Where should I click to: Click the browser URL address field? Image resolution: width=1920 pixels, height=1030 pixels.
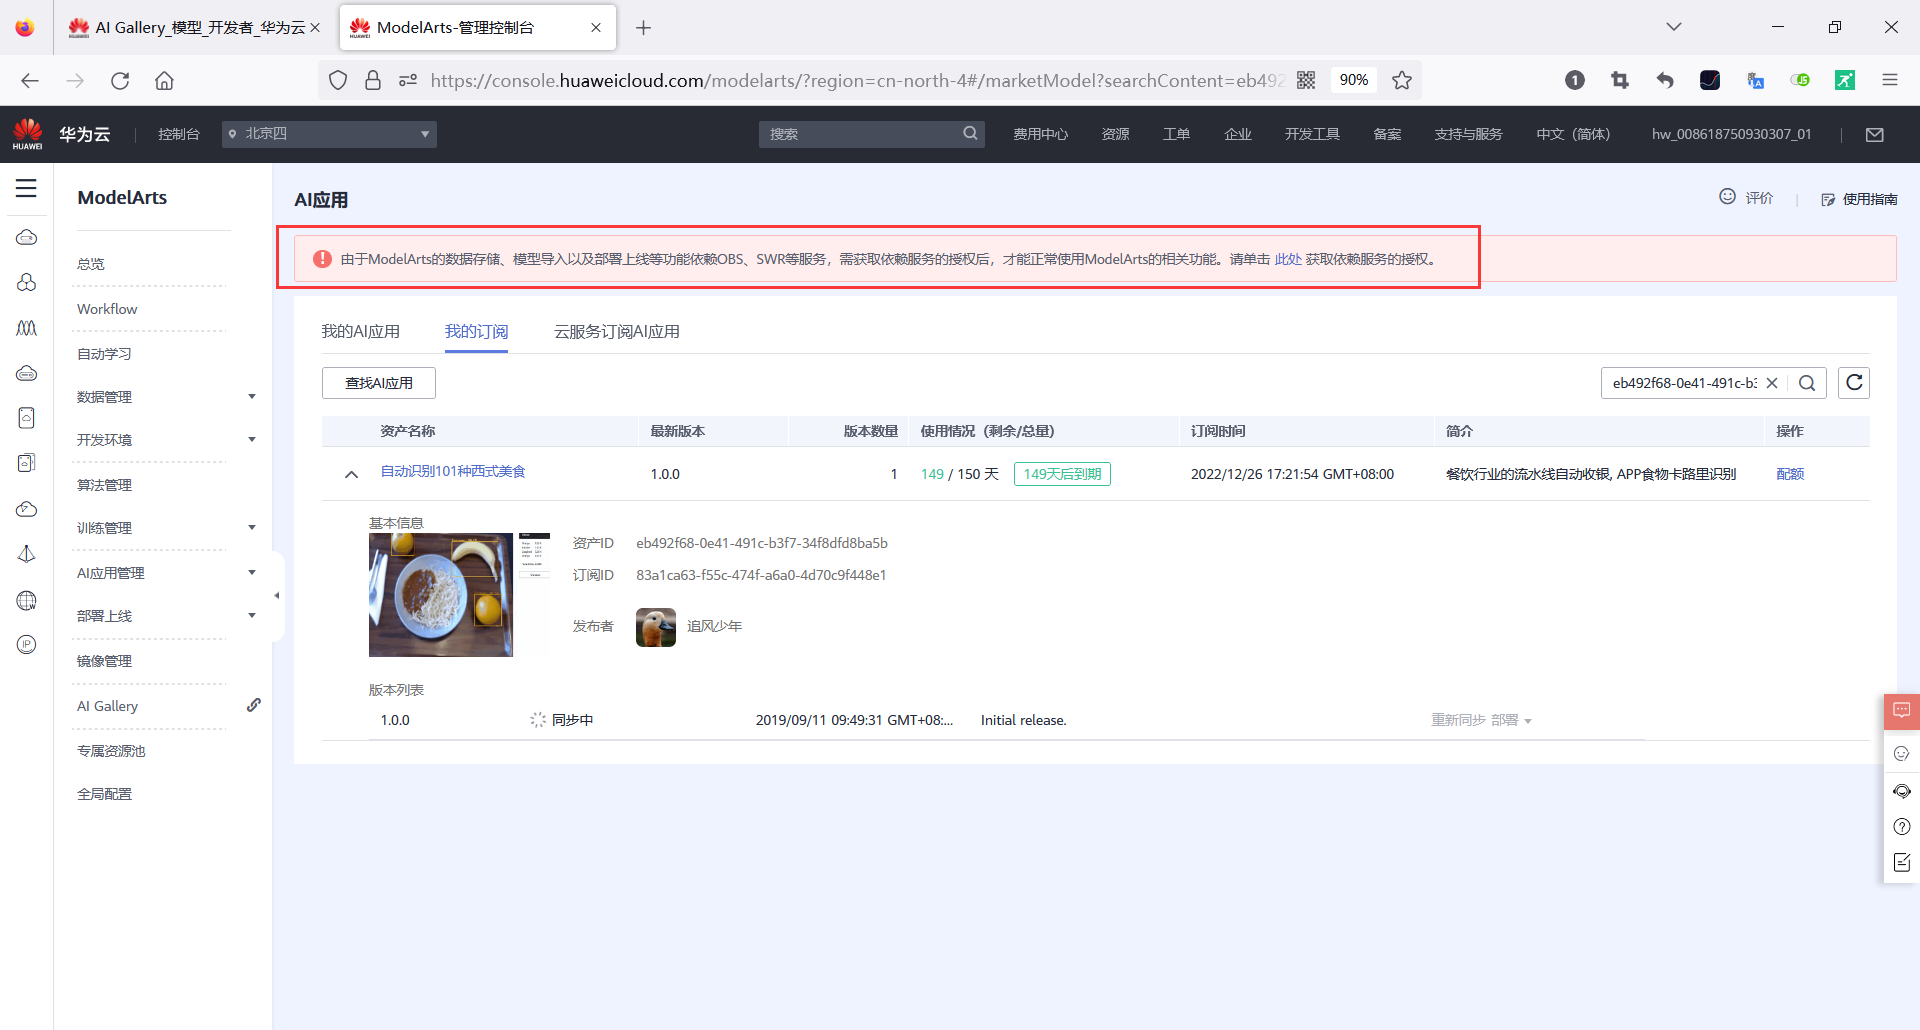pyautogui.click(x=856, y=80)
